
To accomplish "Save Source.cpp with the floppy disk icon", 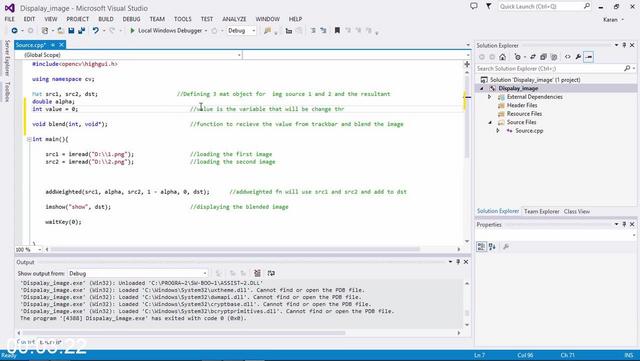I will (71, 31).
